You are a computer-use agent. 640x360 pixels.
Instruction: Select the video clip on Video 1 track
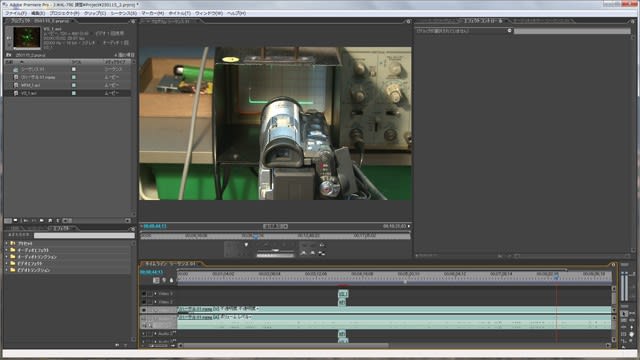394,309
